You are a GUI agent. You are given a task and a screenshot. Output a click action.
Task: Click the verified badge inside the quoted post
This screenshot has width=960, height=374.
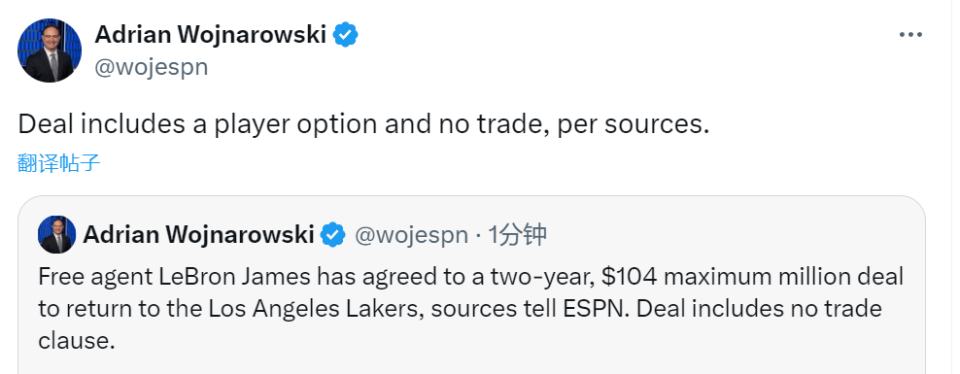[x=333, y=234]
